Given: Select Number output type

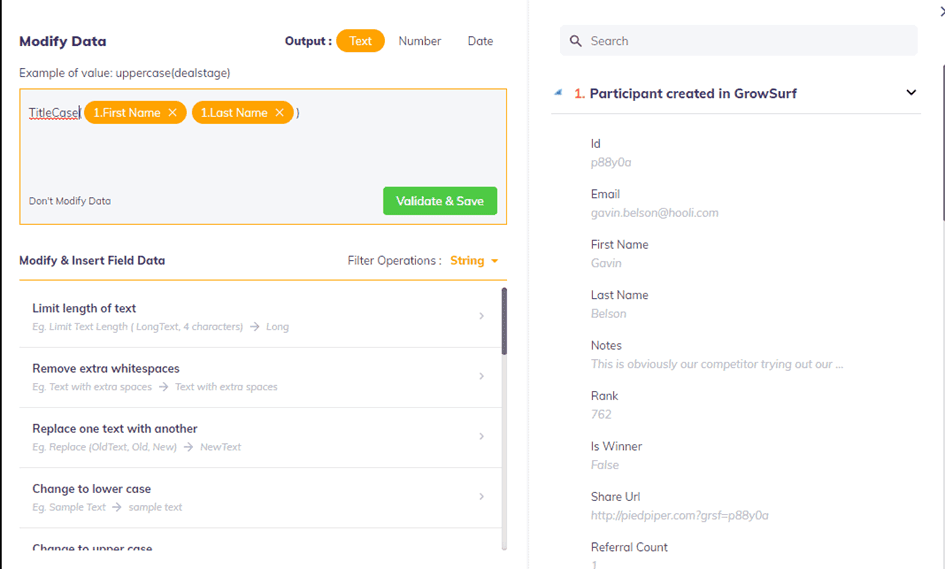Looking at the screenshot, I should click(x=419, y=41).
